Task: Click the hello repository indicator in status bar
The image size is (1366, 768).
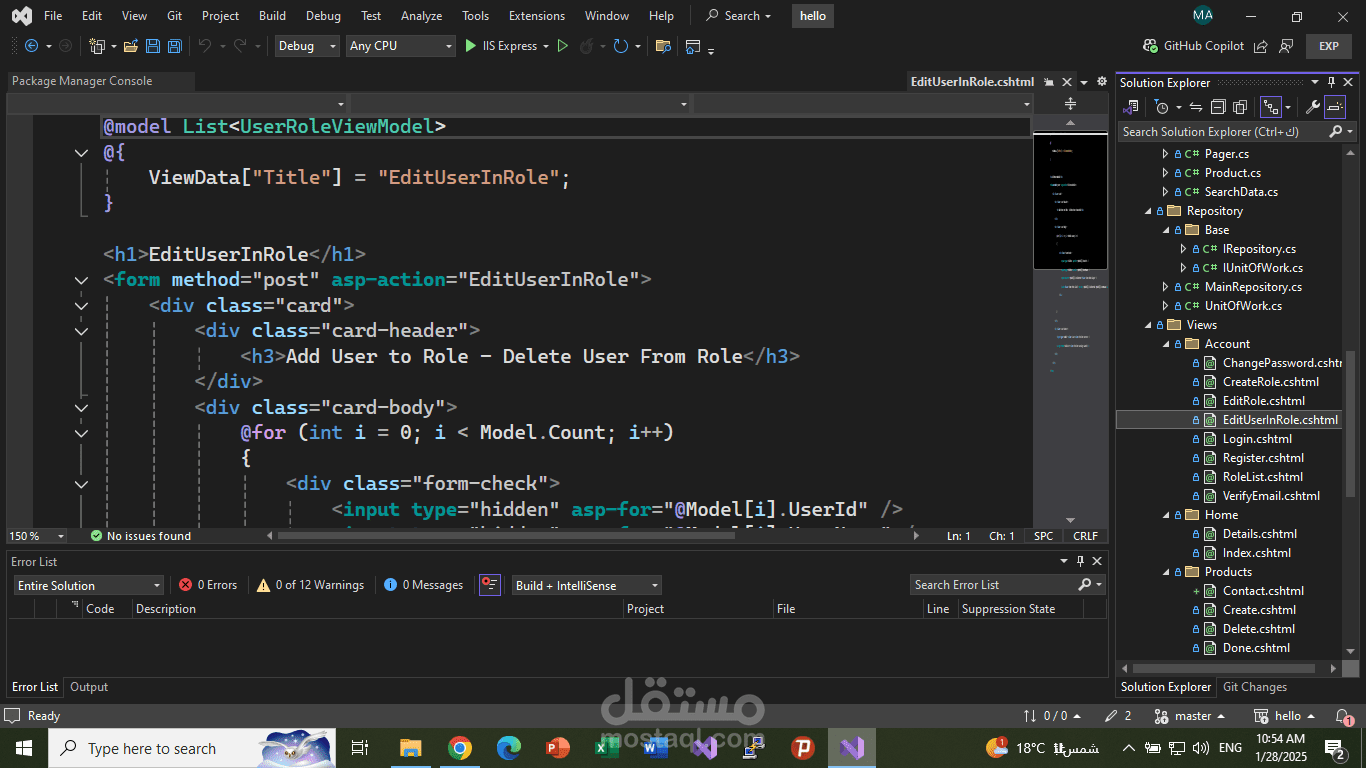Action: point(1287,716)
